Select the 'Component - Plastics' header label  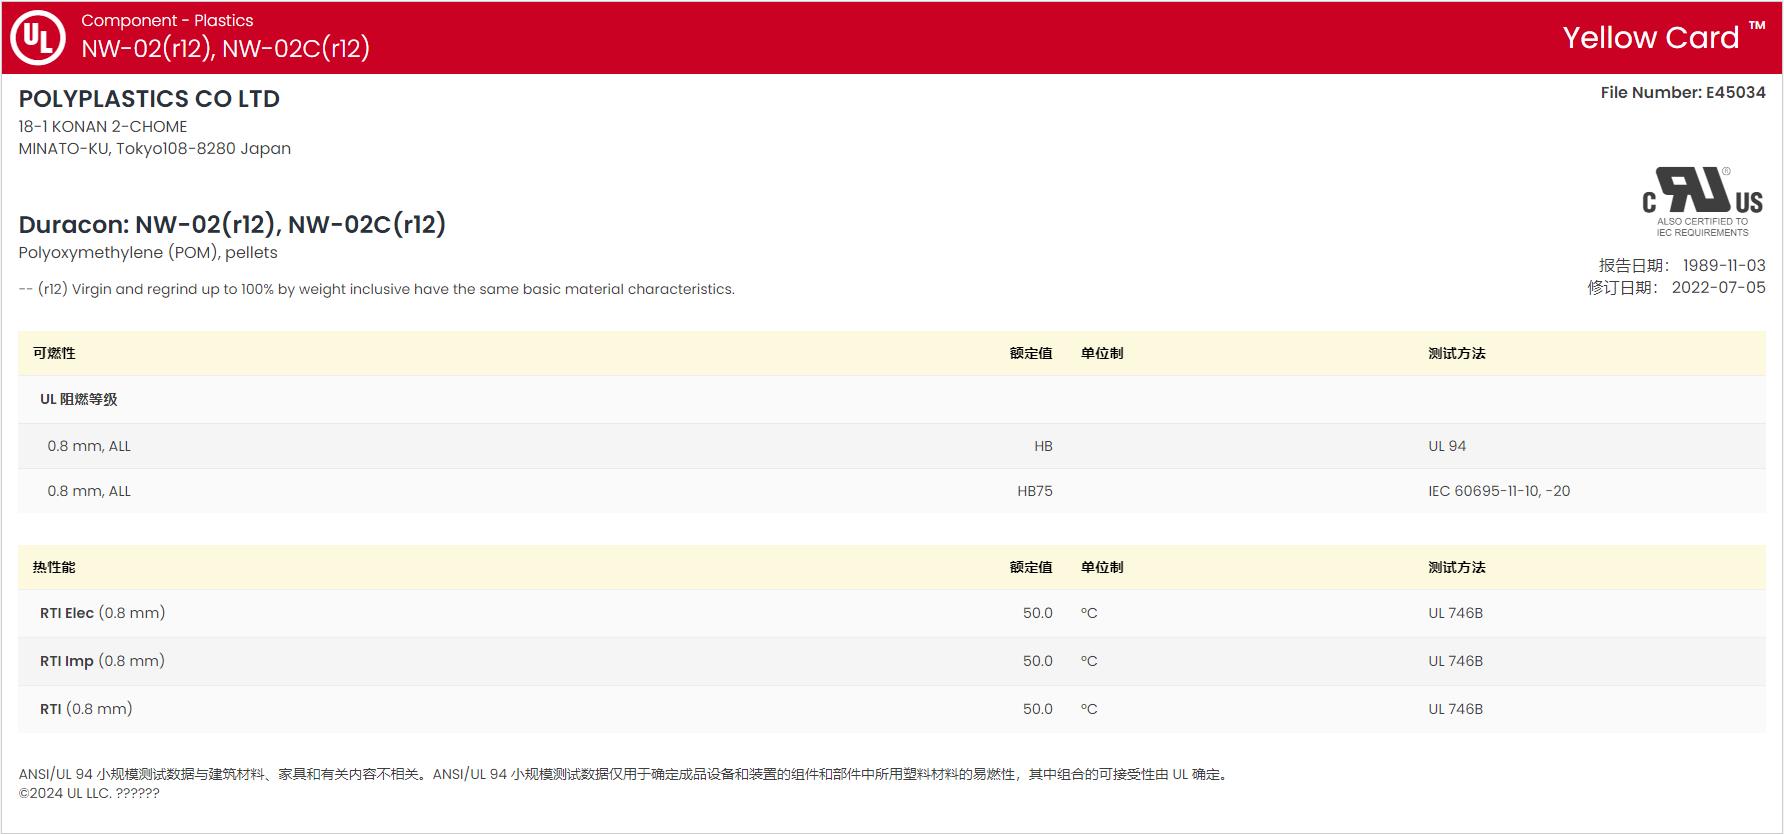pyautogui.click(x=167, y=20)
